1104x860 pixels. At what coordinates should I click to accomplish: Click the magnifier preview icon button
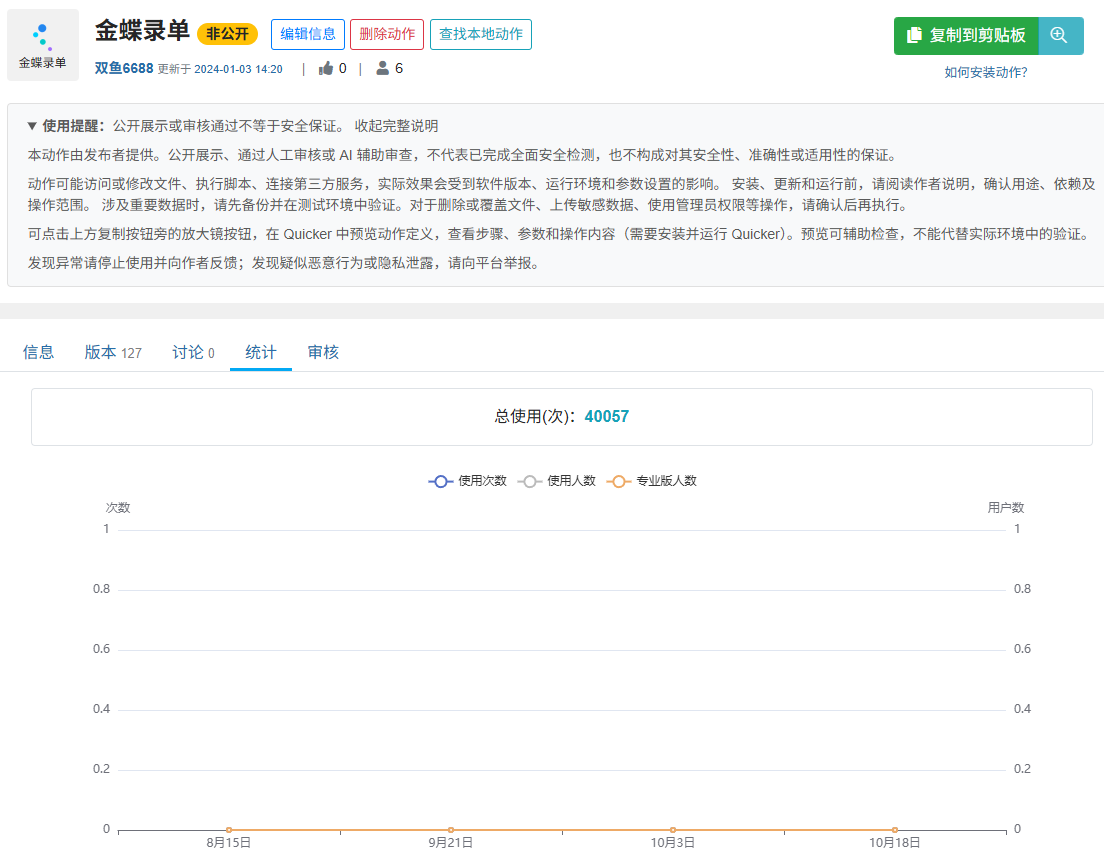click(1060, 35)
